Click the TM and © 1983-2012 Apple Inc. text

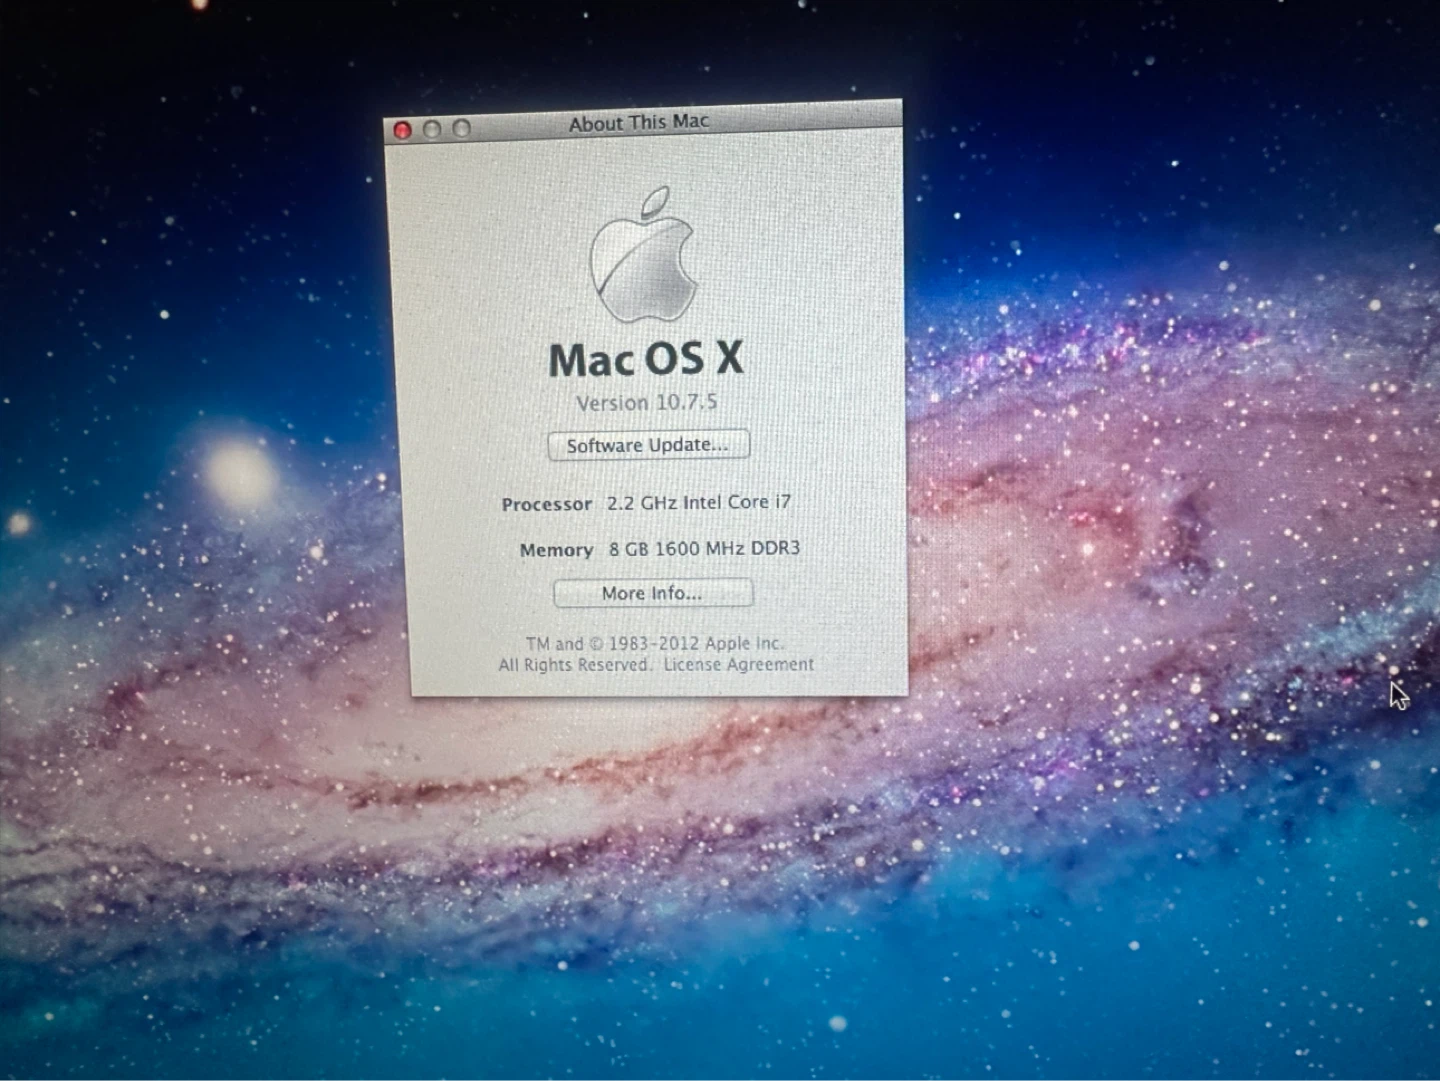655,643
